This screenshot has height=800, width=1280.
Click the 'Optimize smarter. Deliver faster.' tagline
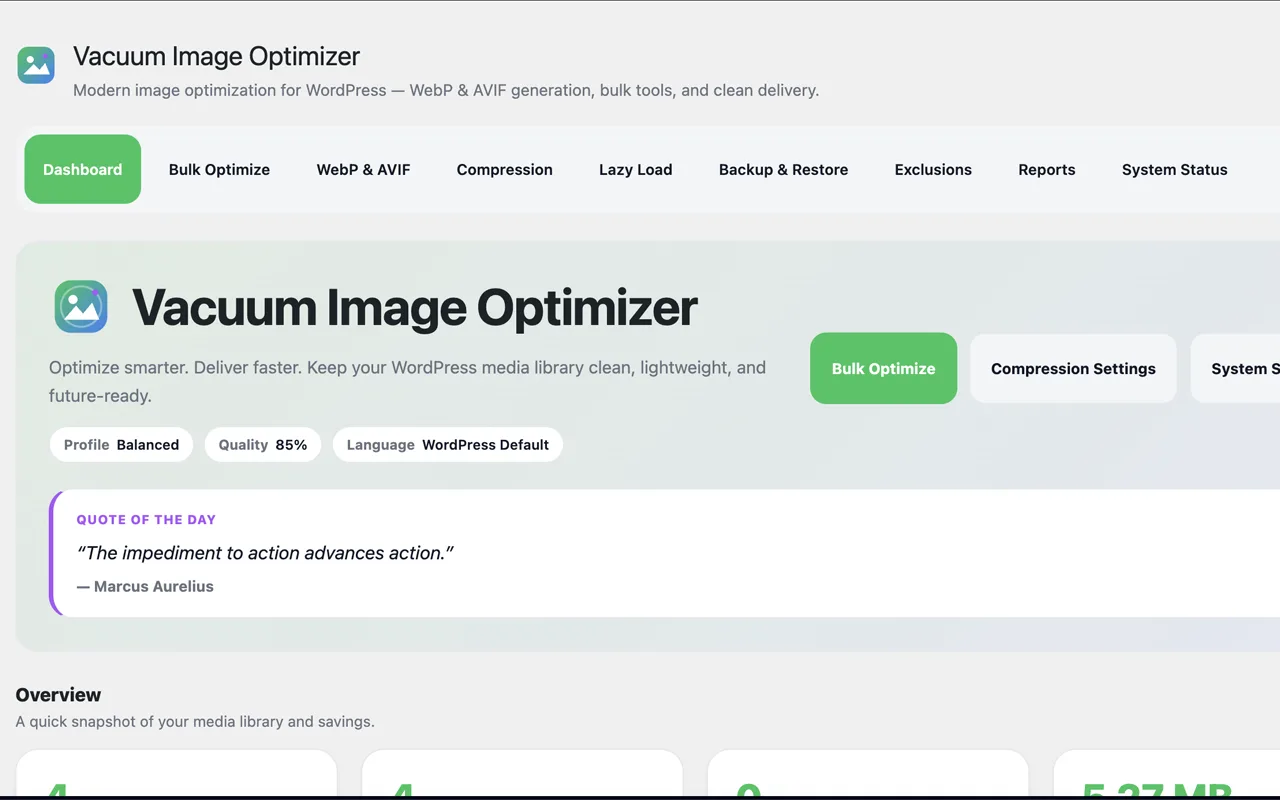[407, 381]
